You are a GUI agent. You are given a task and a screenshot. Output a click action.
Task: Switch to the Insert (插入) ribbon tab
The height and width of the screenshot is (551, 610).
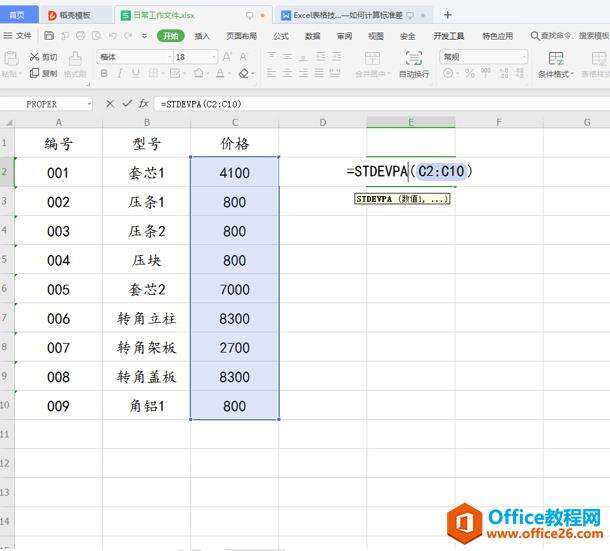click(x=202, y=36)
